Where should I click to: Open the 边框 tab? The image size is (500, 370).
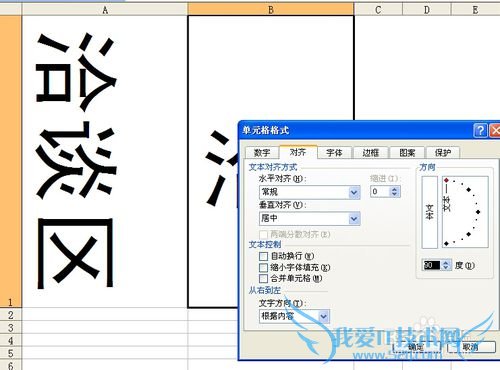point(370,153)
